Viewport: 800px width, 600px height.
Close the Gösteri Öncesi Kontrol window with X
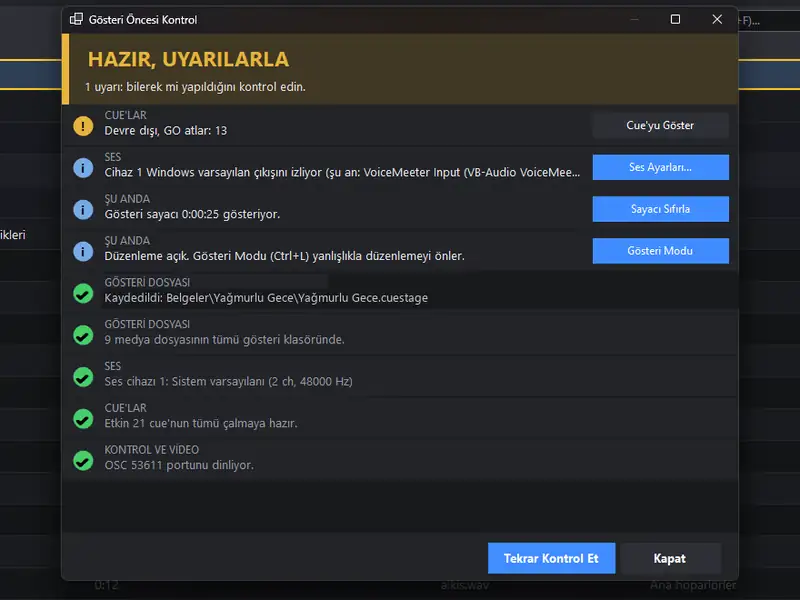click(x=717, y=19)
